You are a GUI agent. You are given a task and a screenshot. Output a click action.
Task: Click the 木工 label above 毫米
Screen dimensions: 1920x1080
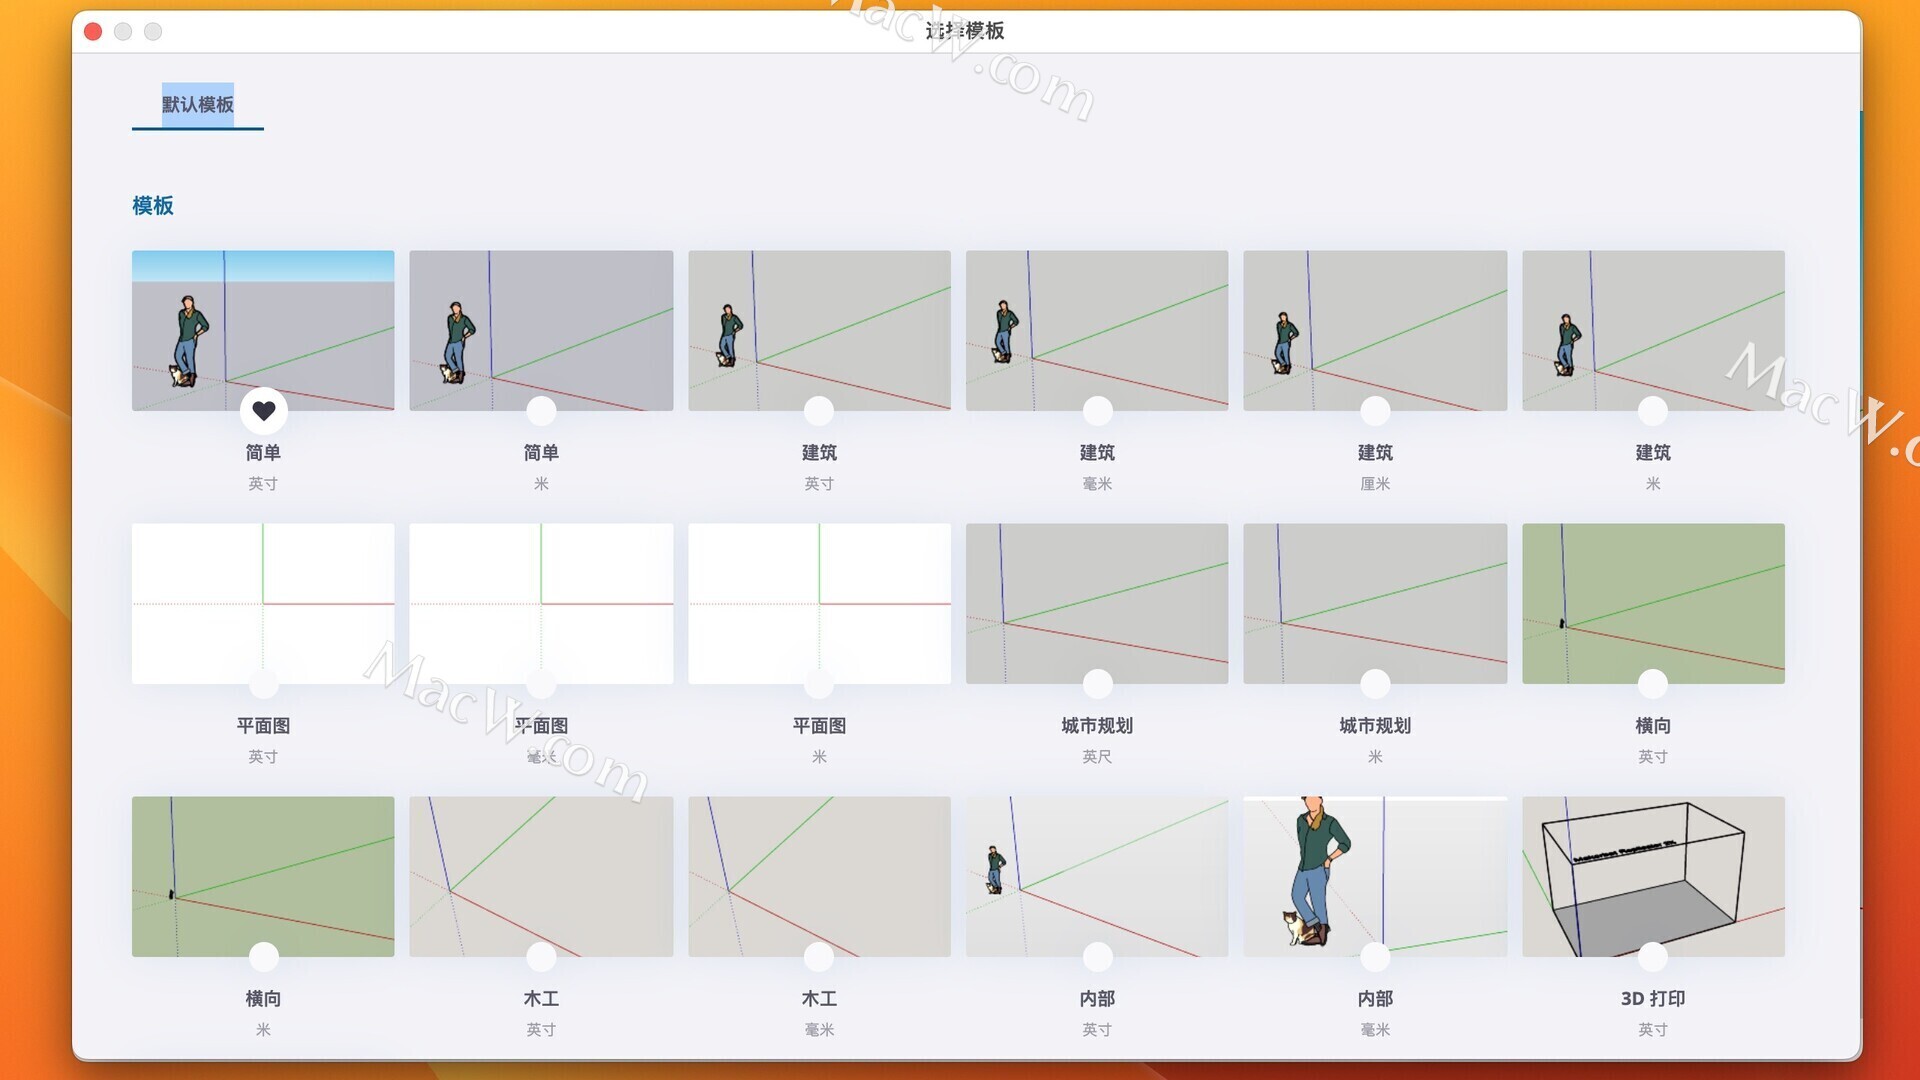[x=819, y=998]
